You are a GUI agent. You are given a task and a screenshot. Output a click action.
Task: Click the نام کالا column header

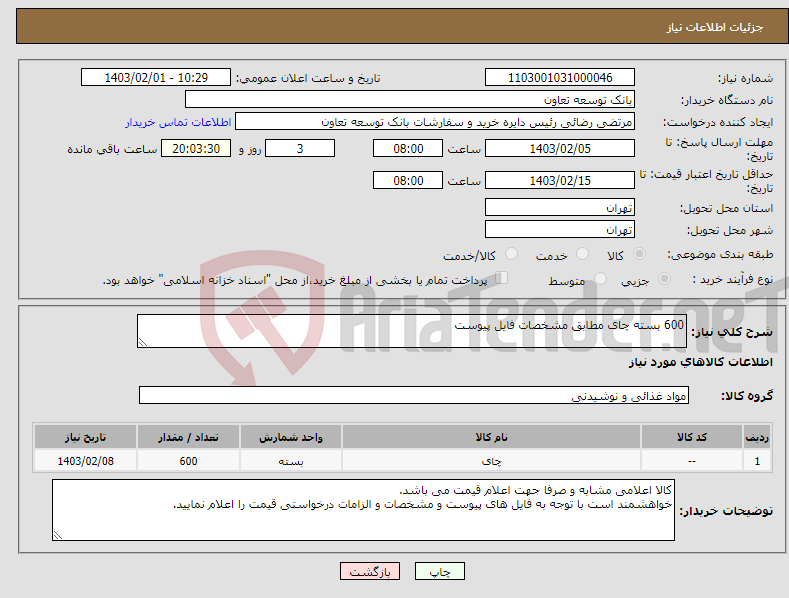tap(492, 437)
